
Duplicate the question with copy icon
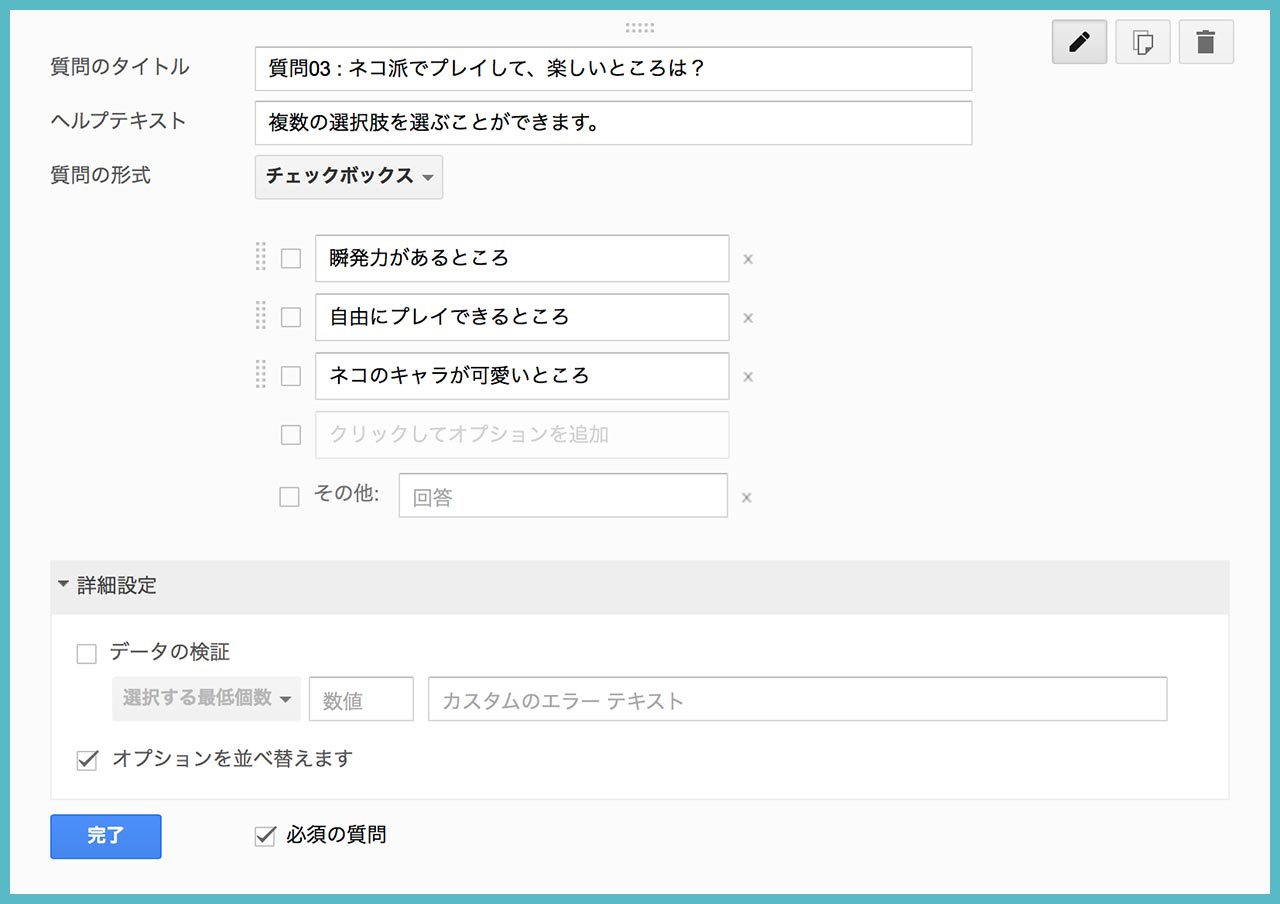tap(1143, 42)
